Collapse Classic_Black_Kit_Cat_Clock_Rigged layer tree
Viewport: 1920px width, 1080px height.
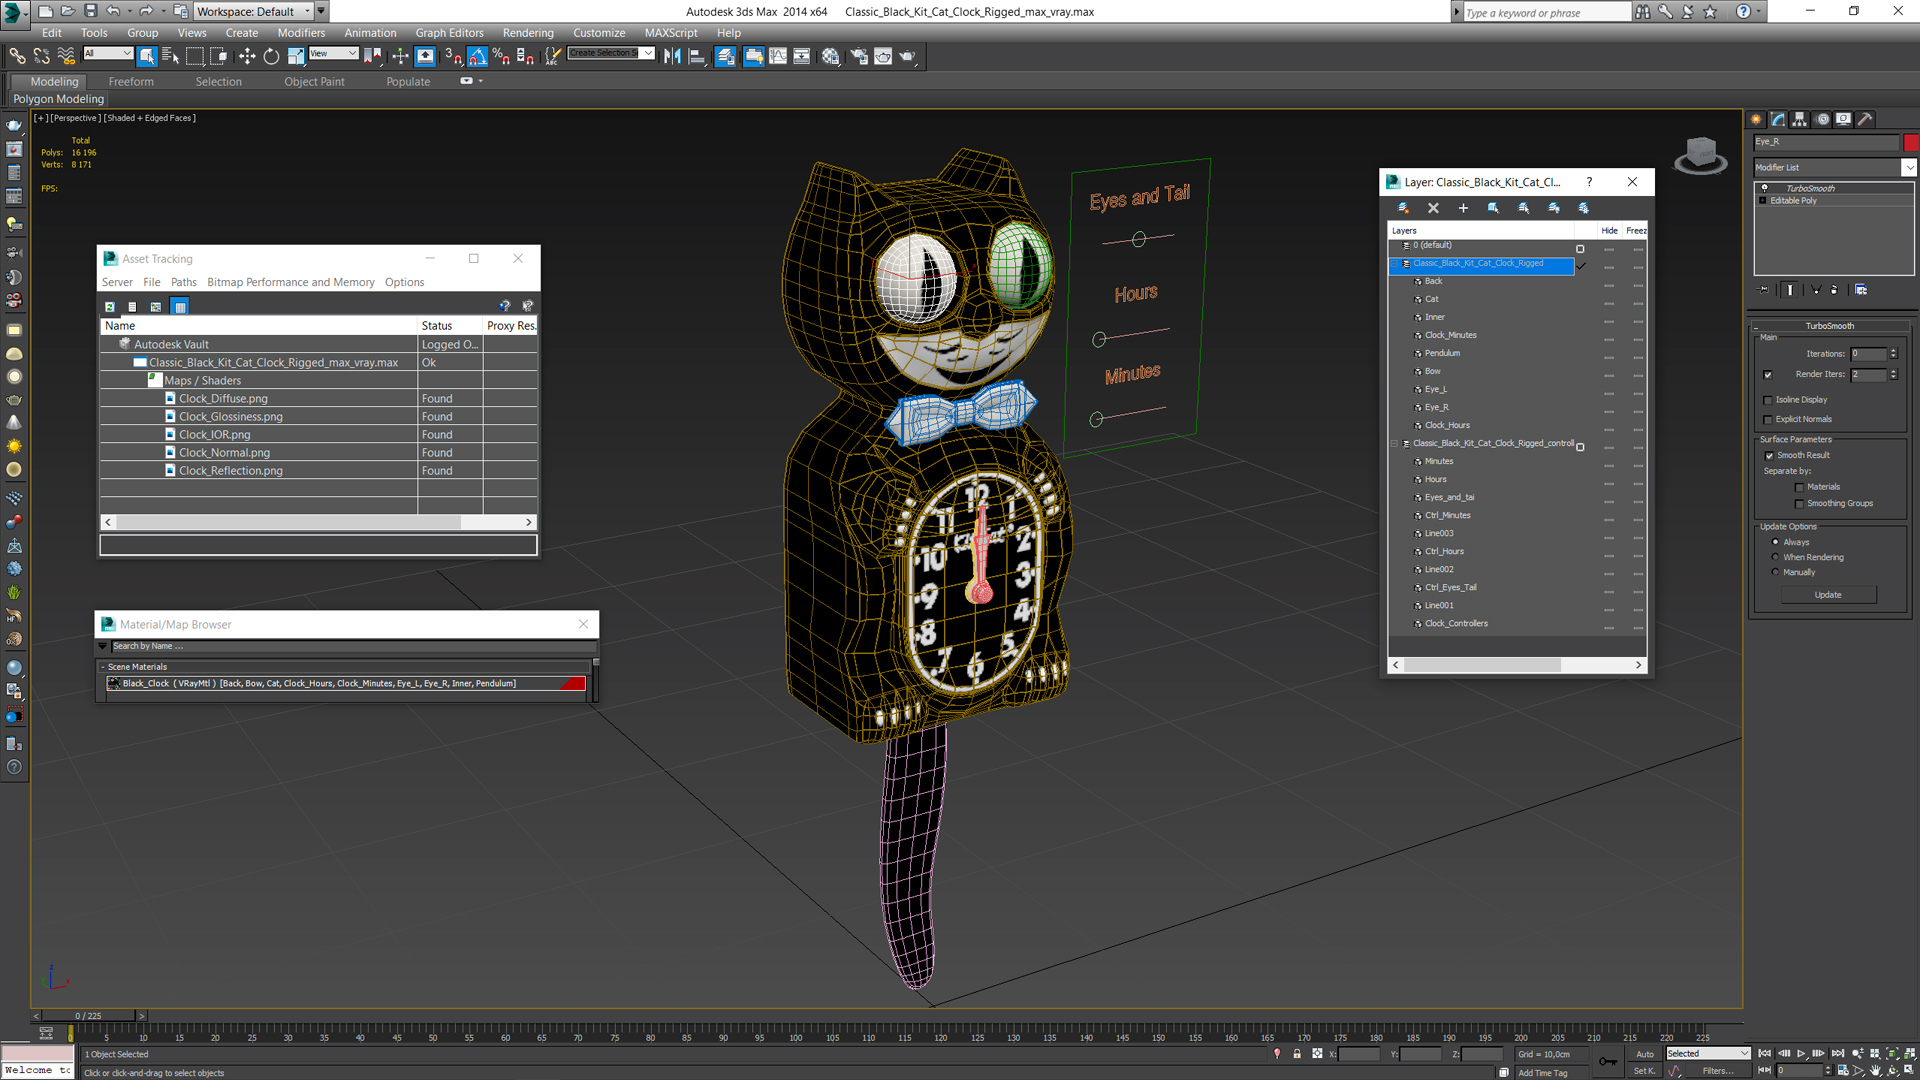pos(1395,264)
